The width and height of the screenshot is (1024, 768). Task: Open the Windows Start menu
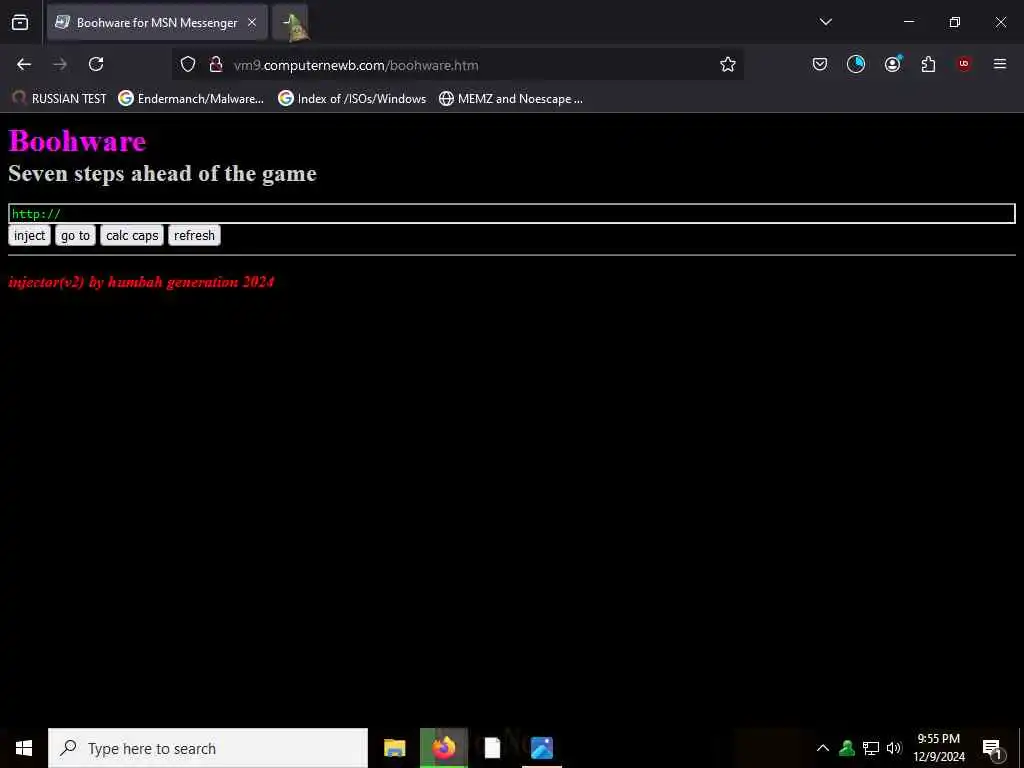click(24, 748)
